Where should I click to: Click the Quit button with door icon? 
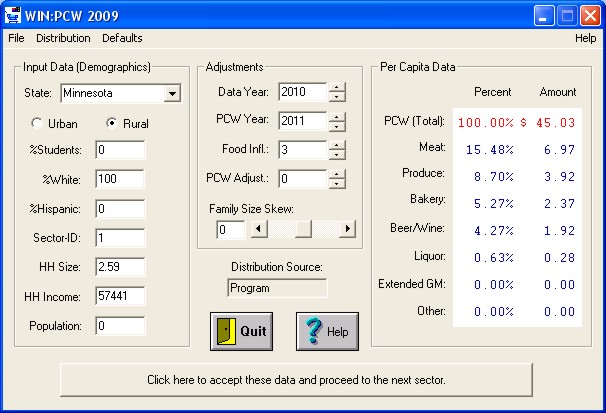pos(241,331)
